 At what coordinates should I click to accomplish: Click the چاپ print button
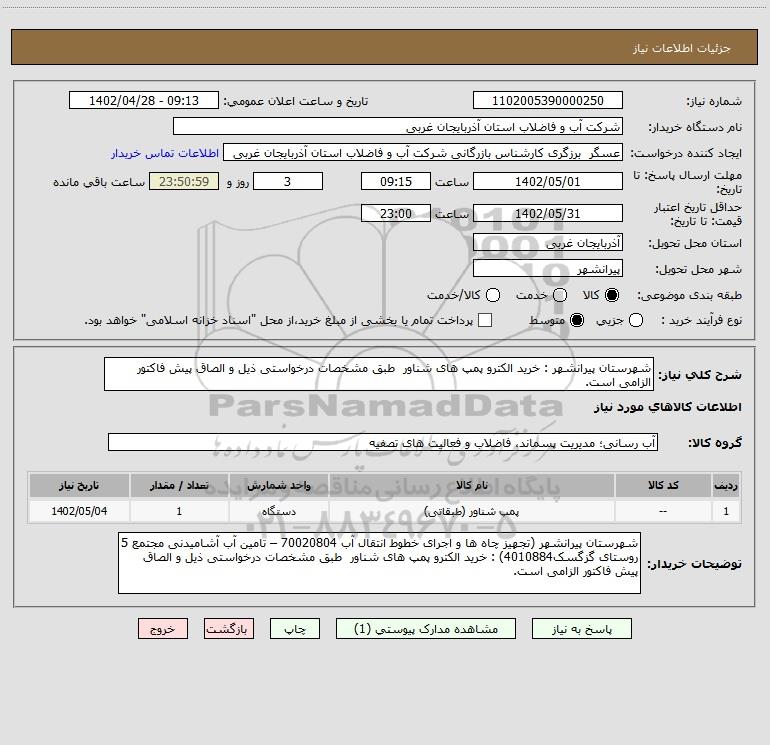295,629
